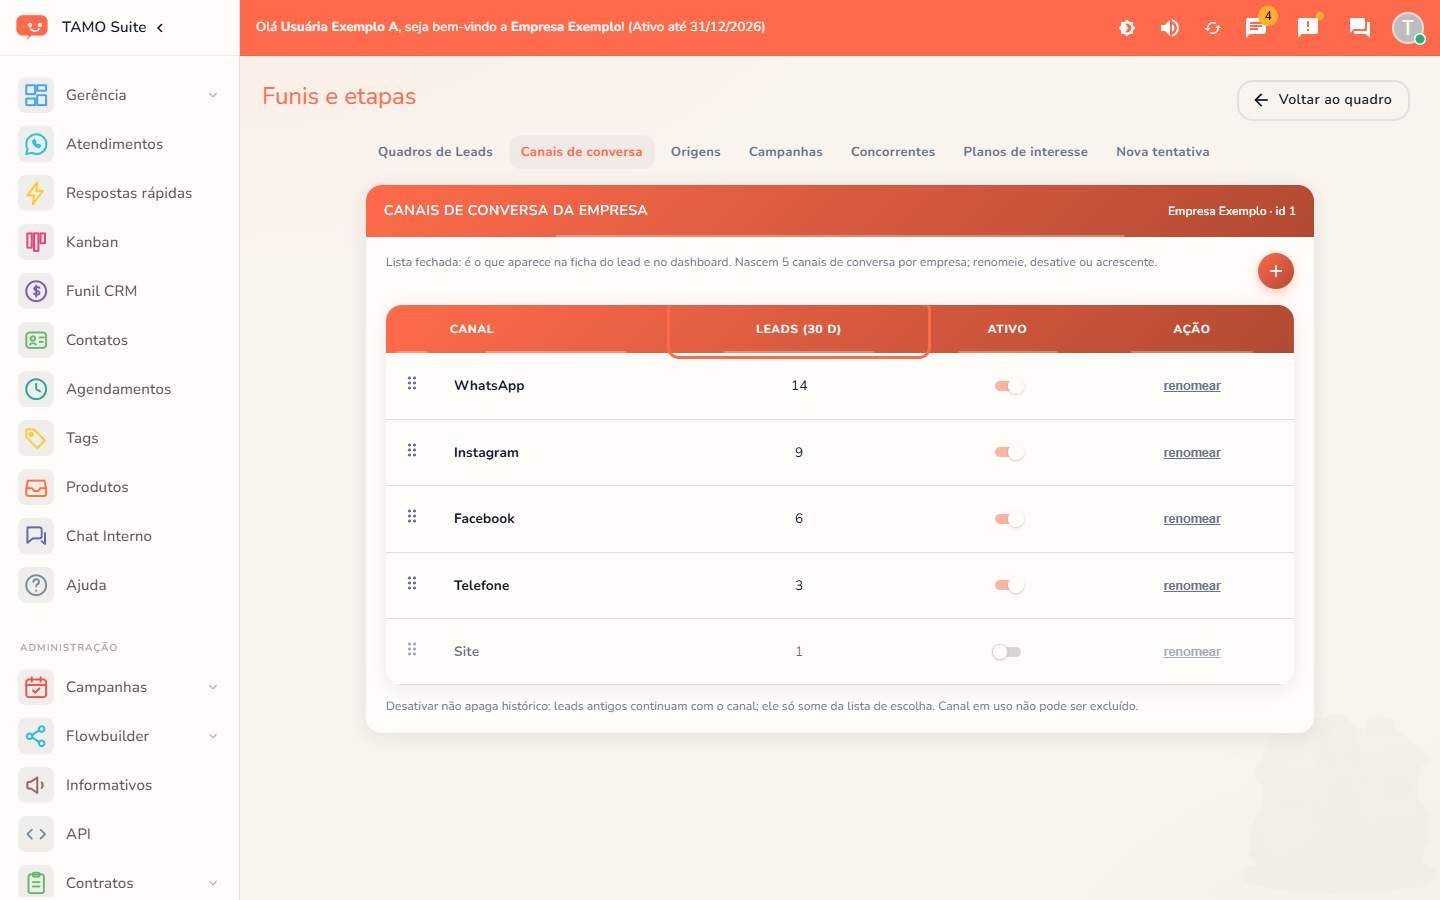Open Ajuda question mark icon

coord(36,585)
